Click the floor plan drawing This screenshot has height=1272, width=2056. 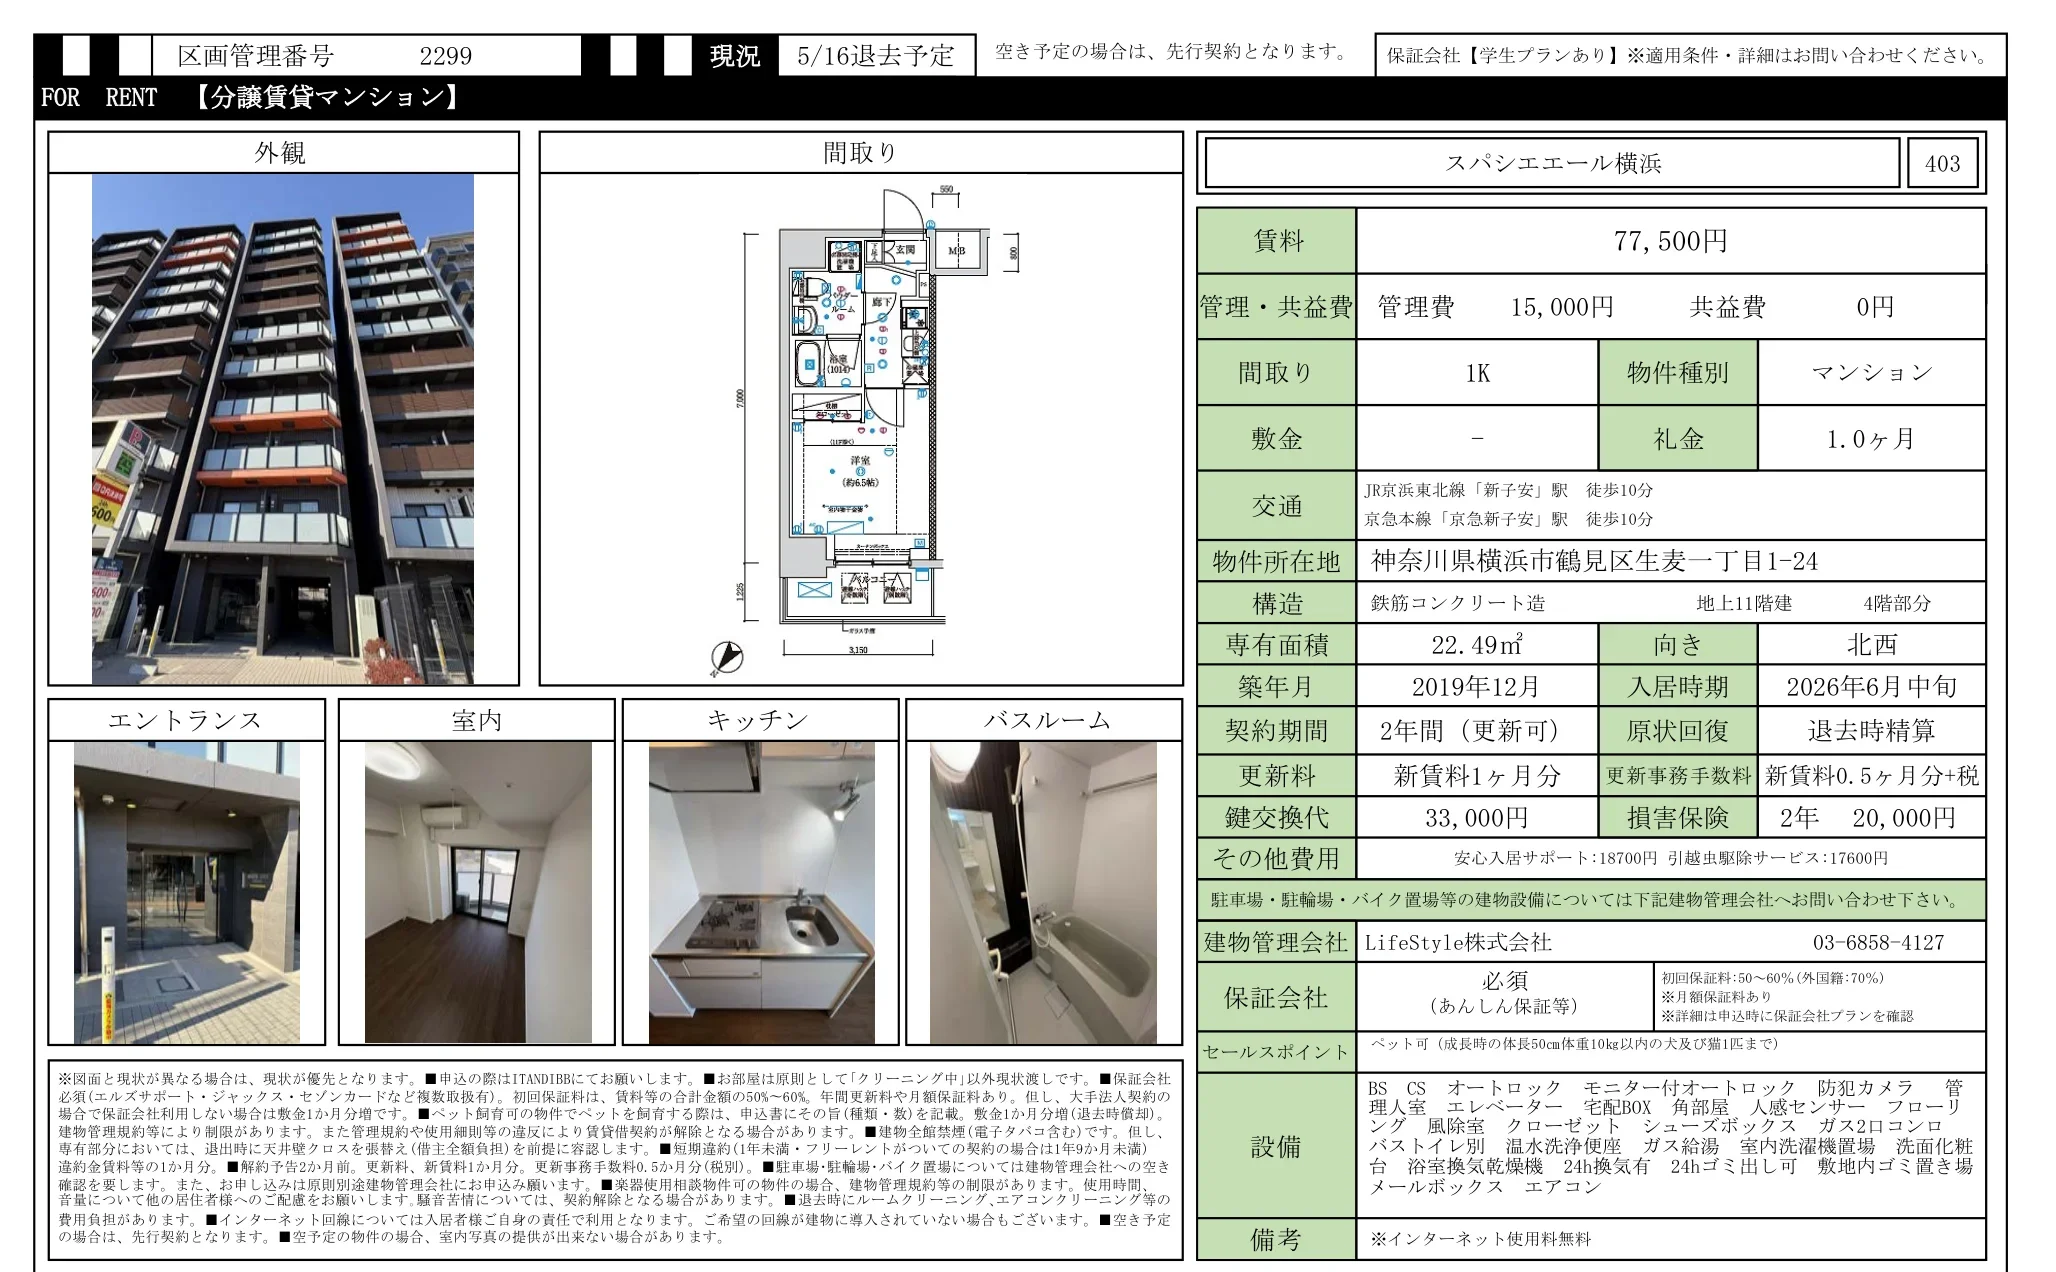[x=861, y=420]
